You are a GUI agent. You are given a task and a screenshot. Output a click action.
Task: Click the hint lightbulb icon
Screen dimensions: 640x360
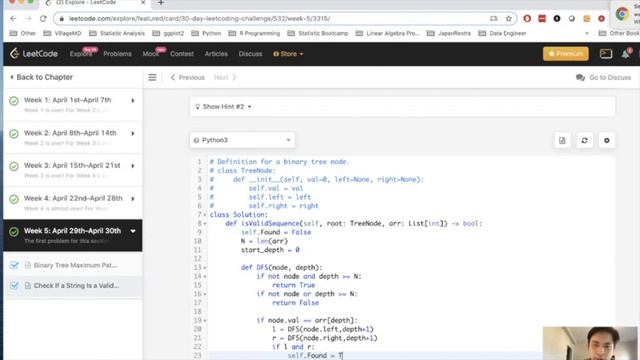click(x=198, y=107)
